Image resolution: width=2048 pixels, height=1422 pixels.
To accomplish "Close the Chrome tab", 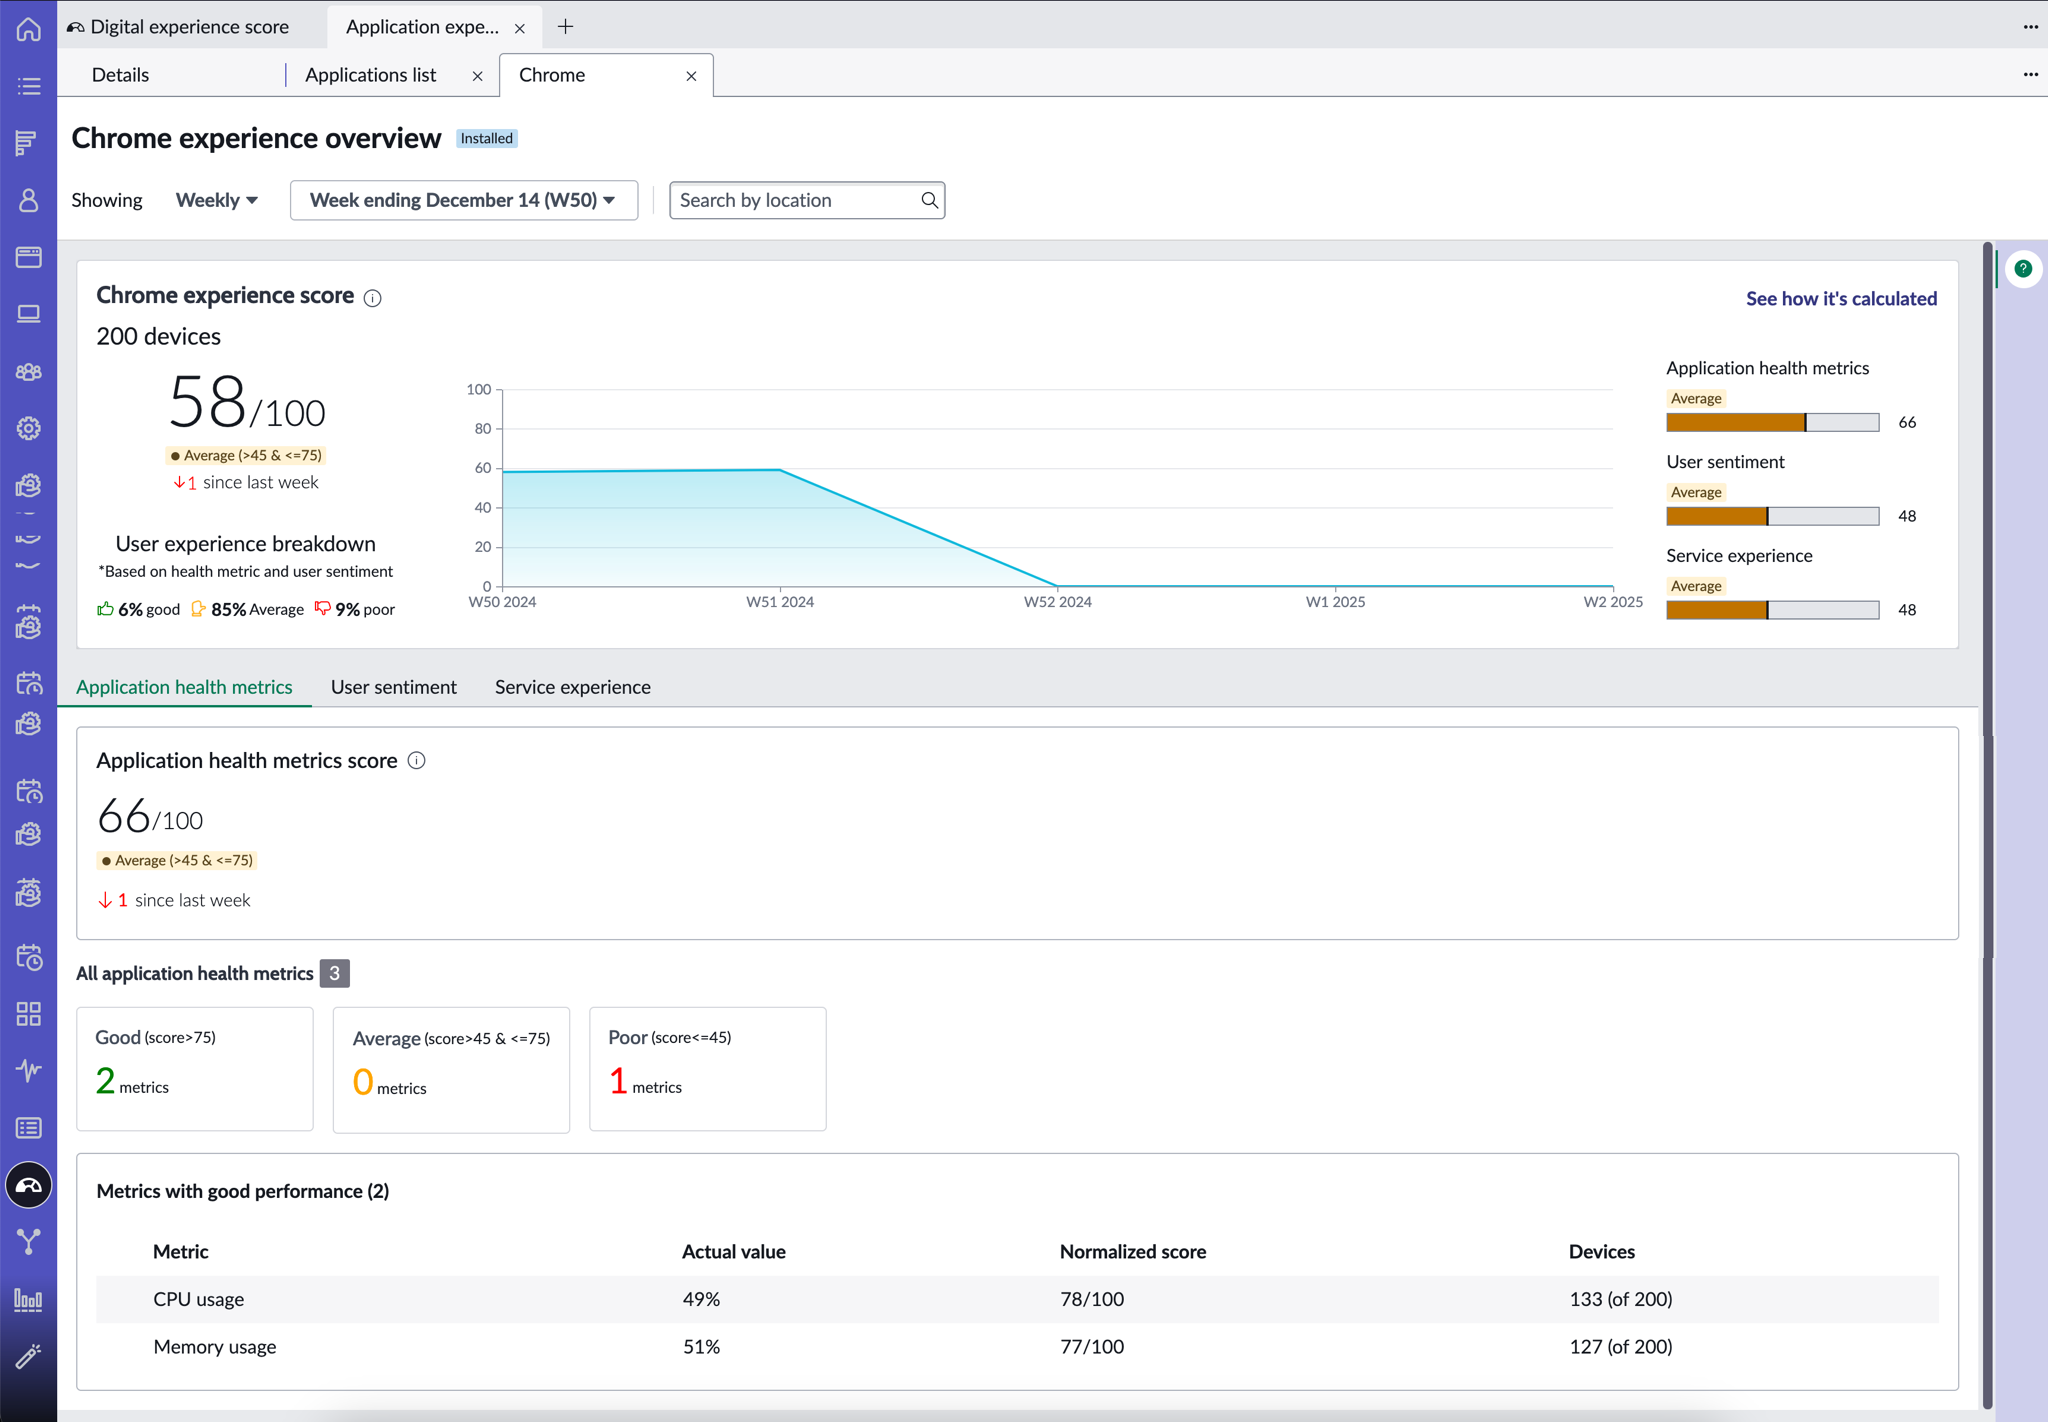I will point(691,76).
